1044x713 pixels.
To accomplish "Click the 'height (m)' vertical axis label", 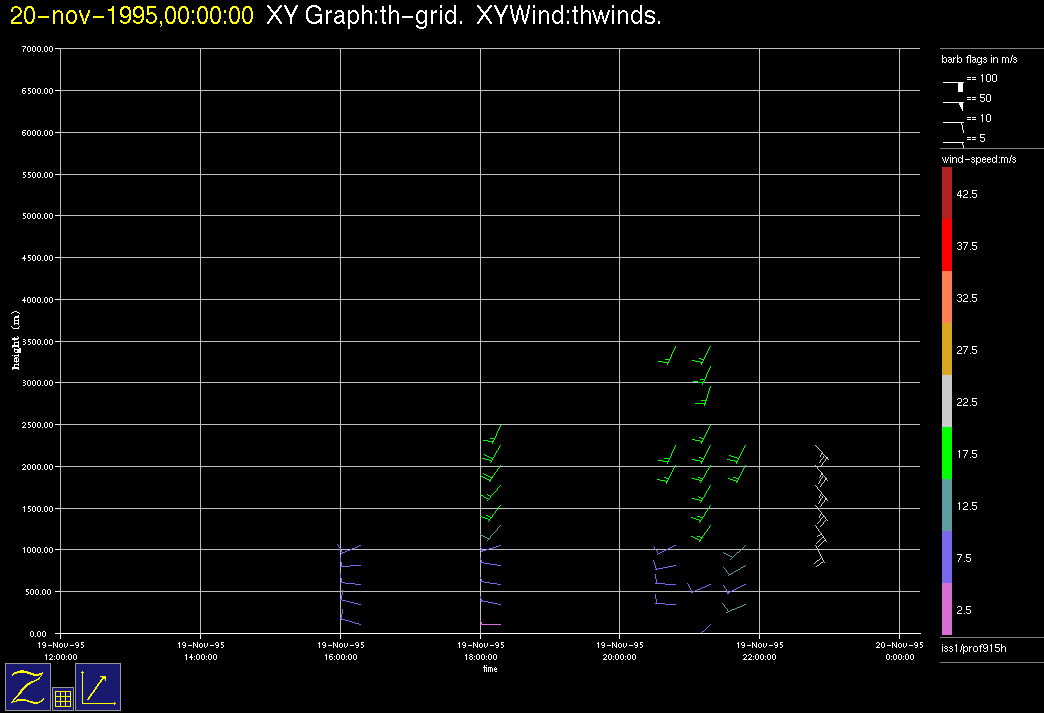I will (16, 341).
